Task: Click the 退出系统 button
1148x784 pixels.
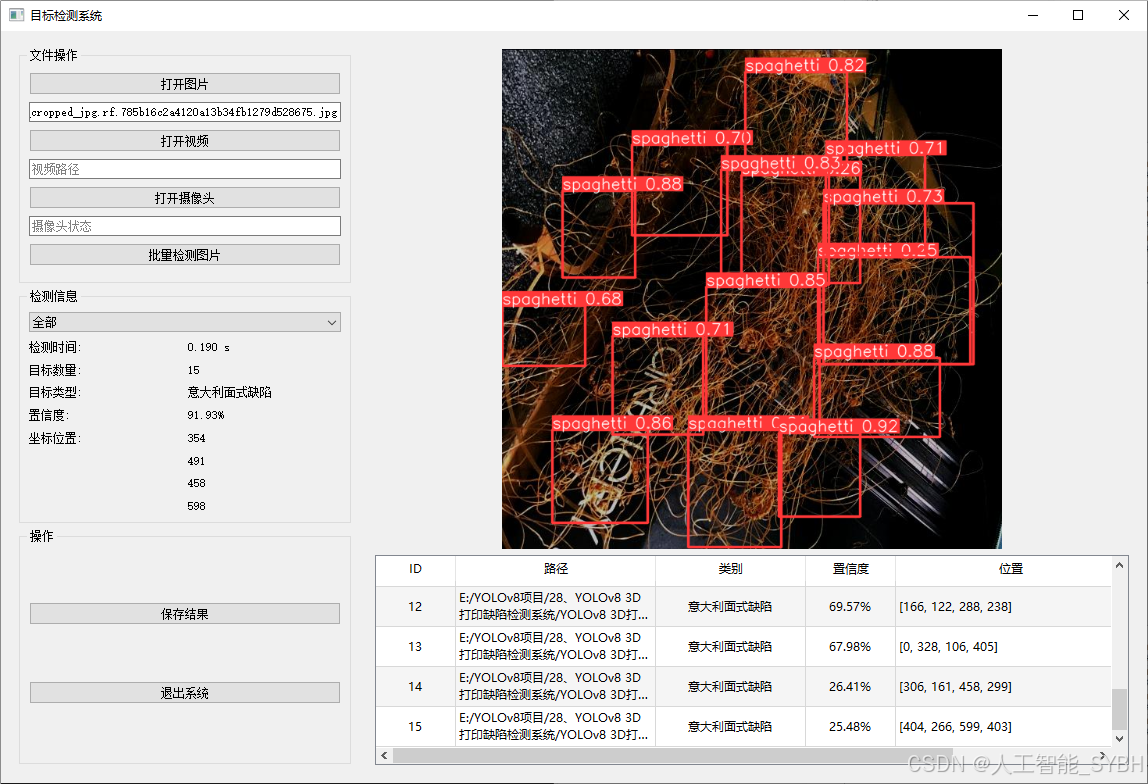Action: 184,692
